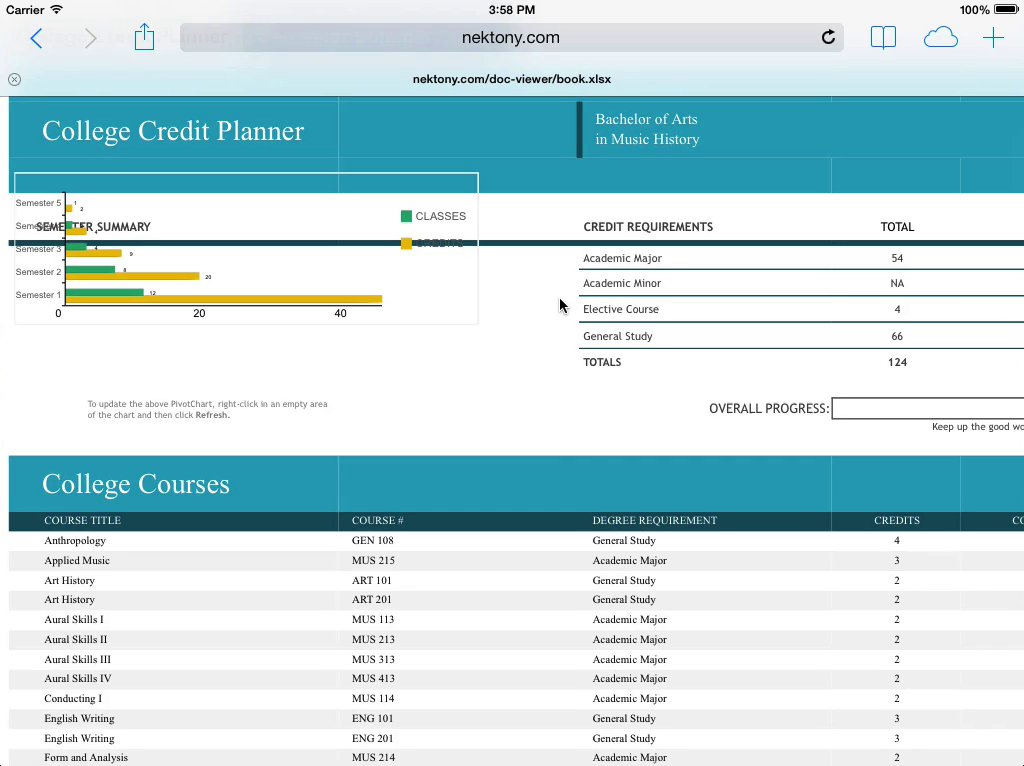Click the green CLASSES legend swatch
The height and width of the screenshot is (766, 1024).
tap(406, 216)
